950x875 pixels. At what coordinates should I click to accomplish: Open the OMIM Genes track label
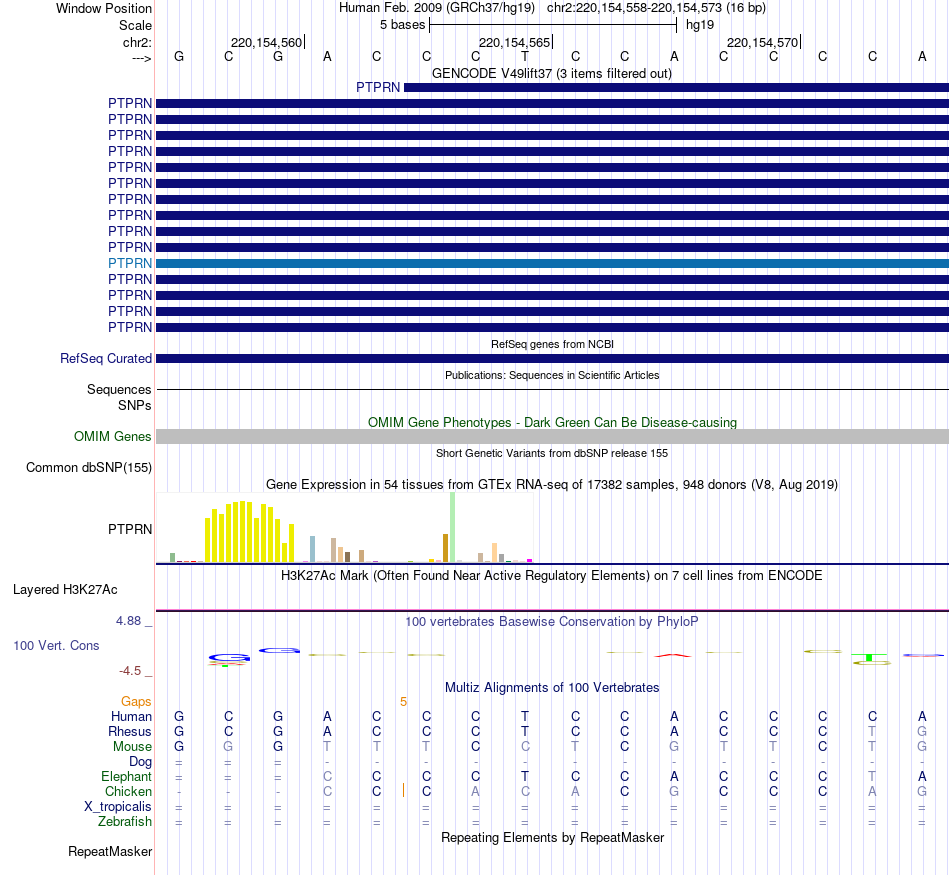[112, 436]
